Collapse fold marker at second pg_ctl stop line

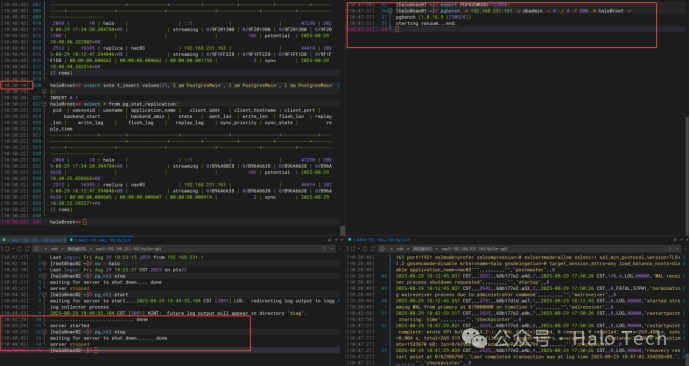pyautogui.click(x=44, y=332)
